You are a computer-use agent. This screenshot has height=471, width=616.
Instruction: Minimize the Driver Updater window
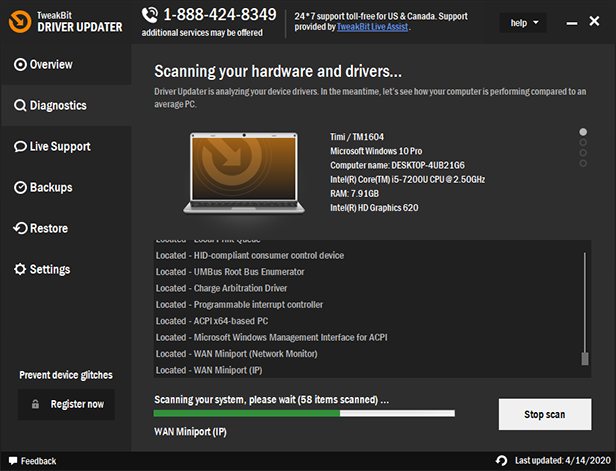(572, 23)
